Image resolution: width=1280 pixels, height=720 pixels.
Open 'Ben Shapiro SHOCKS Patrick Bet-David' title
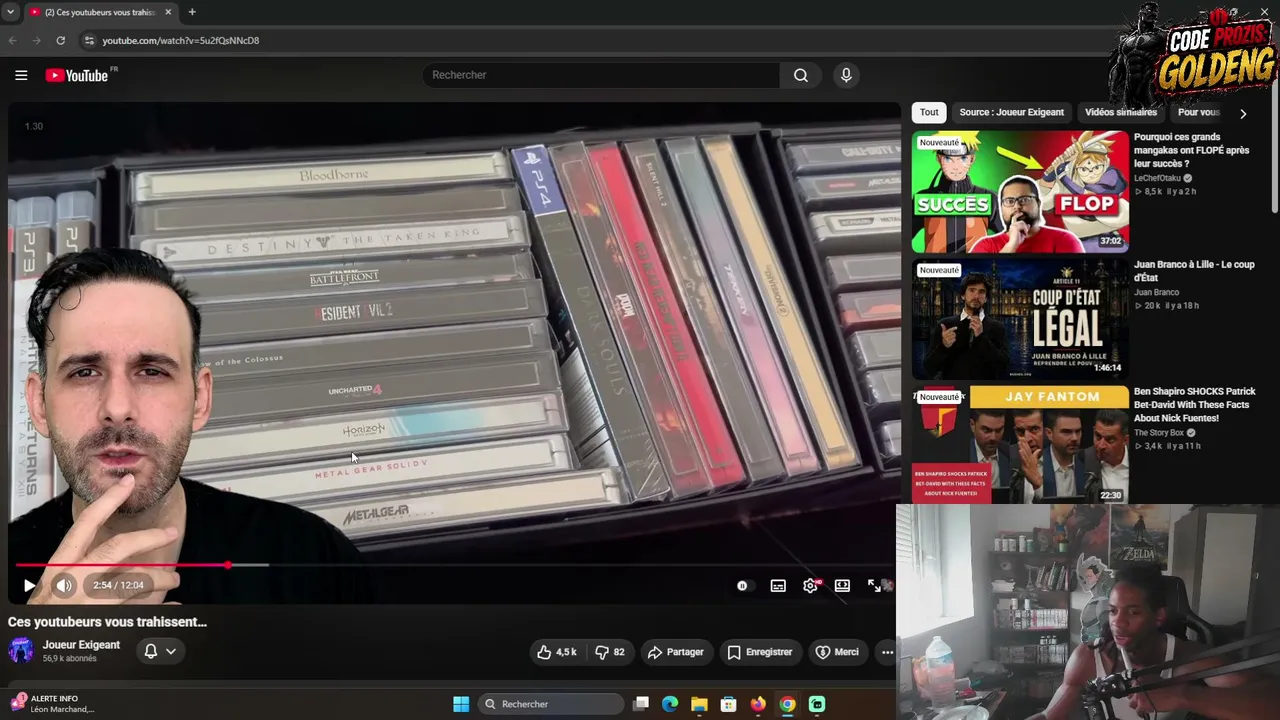[x=1194, y=404]
